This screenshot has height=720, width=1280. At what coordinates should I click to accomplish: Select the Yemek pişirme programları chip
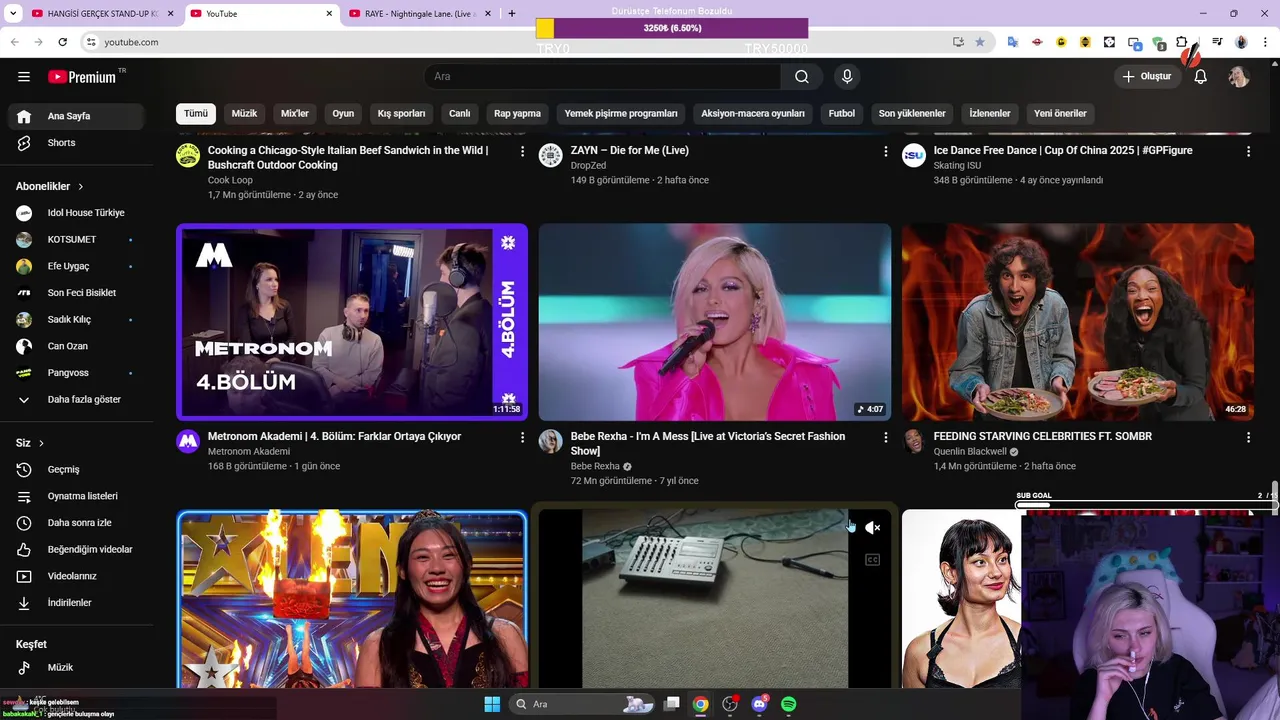click(621, 113)
